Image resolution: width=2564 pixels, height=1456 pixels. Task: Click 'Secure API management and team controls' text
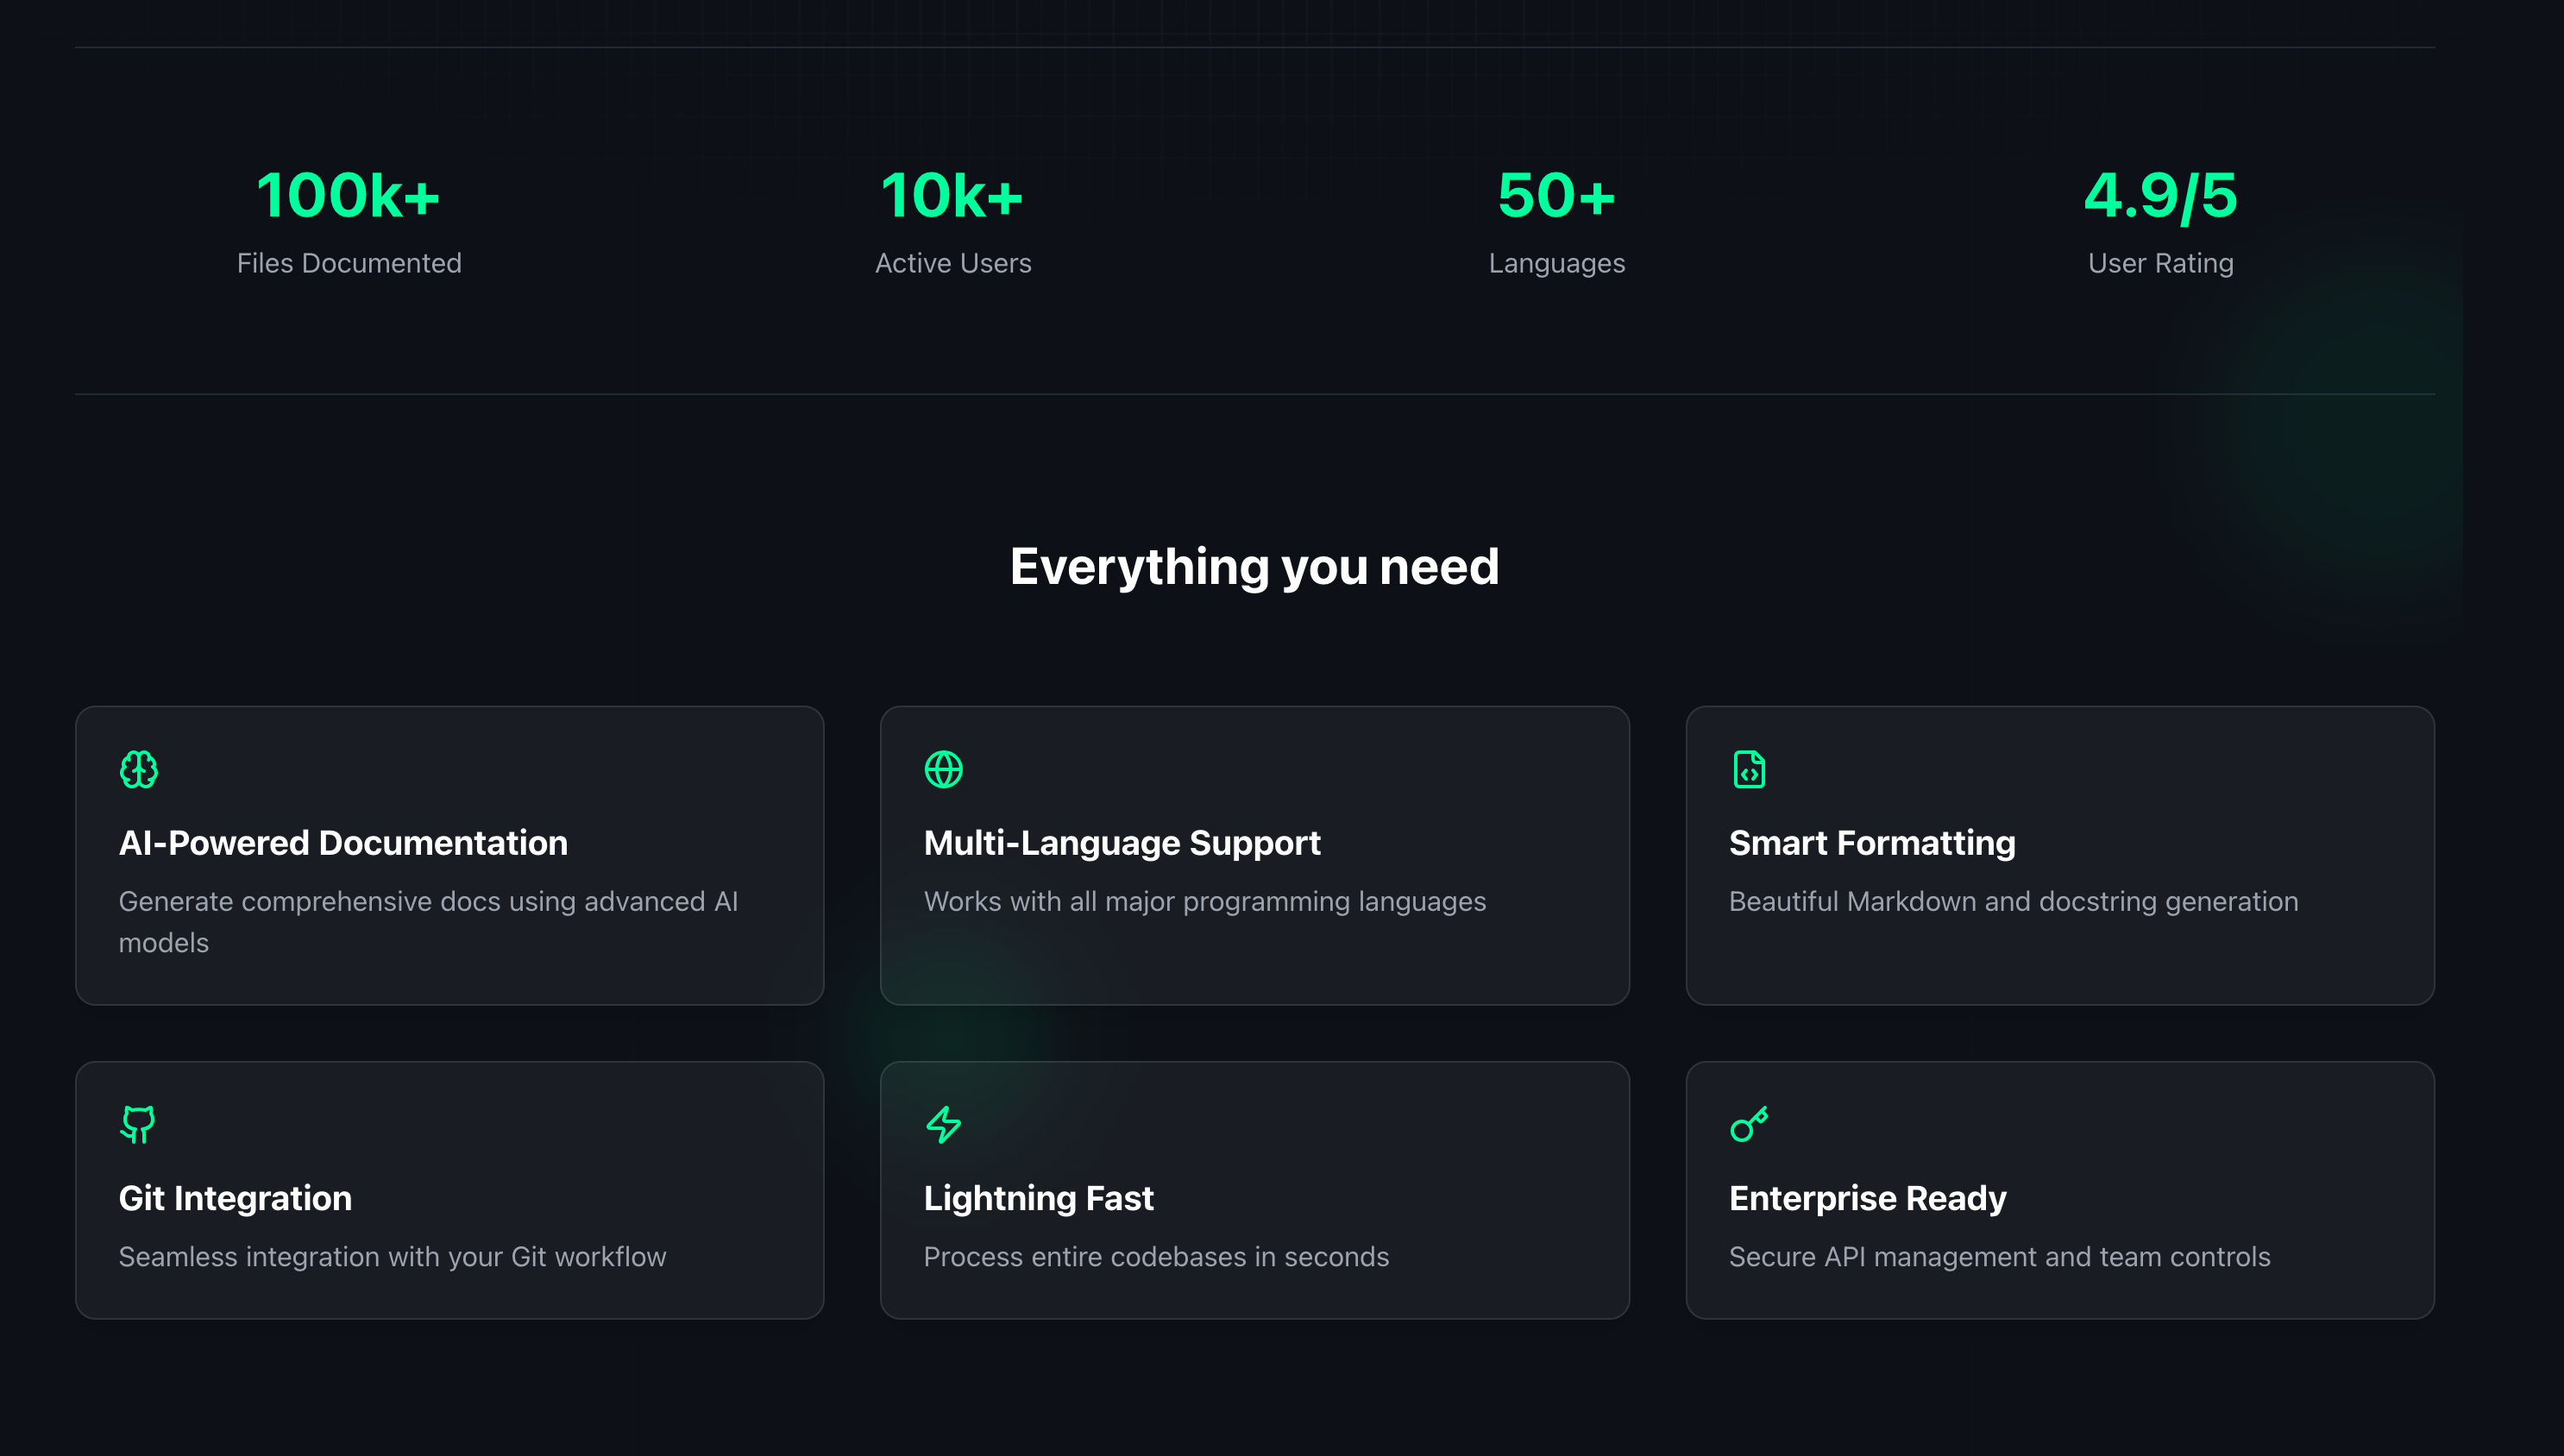1999,1256
